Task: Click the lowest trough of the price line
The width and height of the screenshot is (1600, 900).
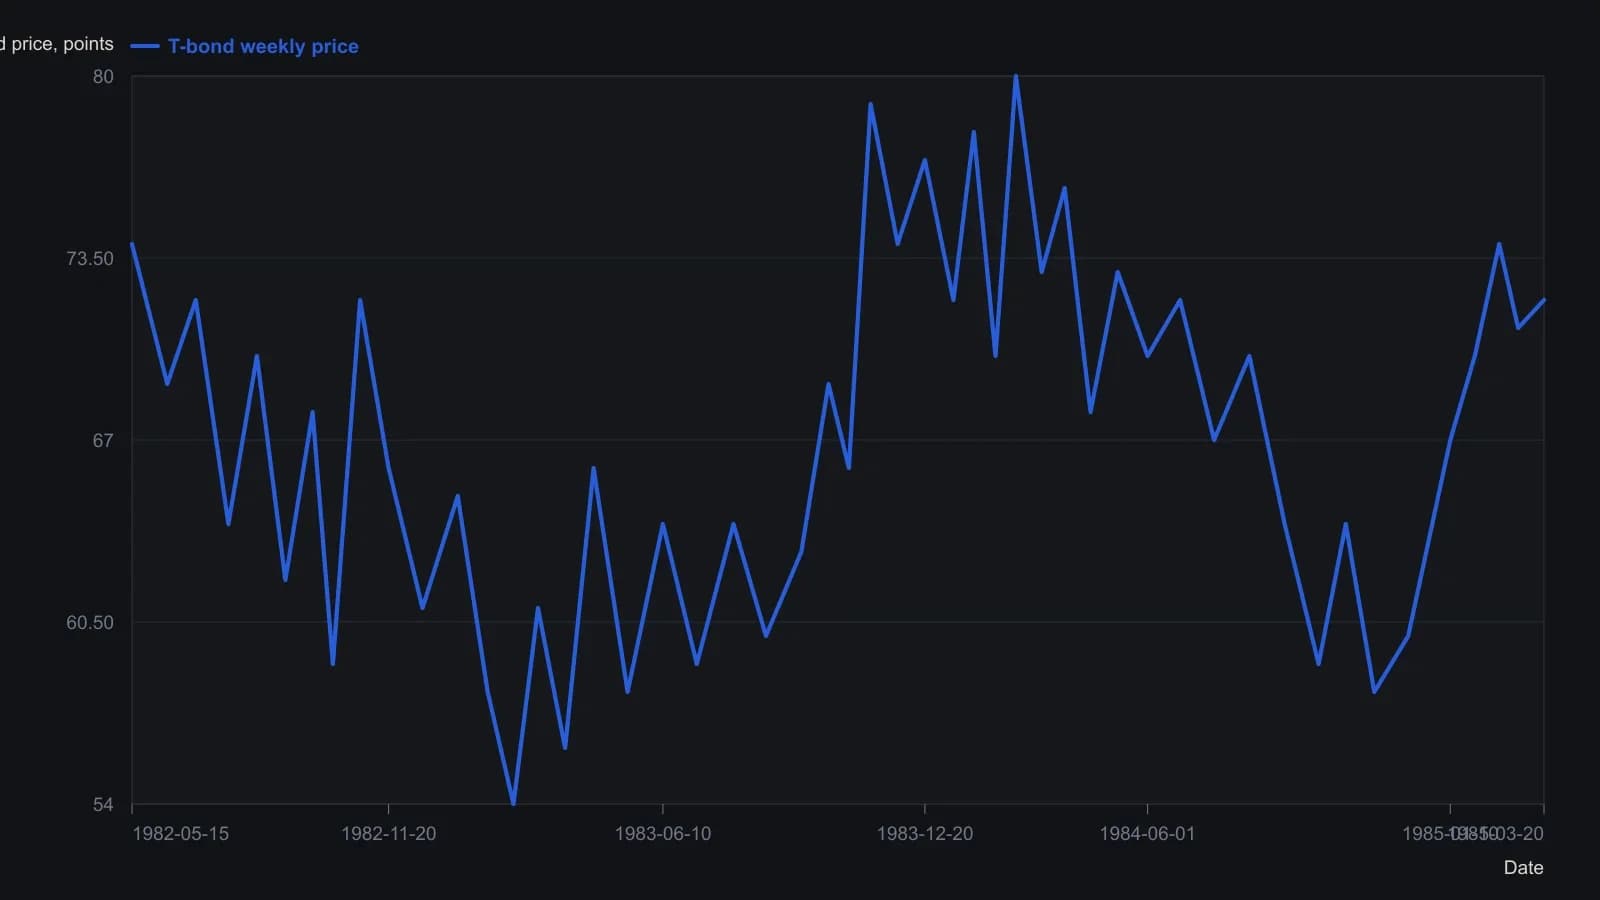Action: 513,803
